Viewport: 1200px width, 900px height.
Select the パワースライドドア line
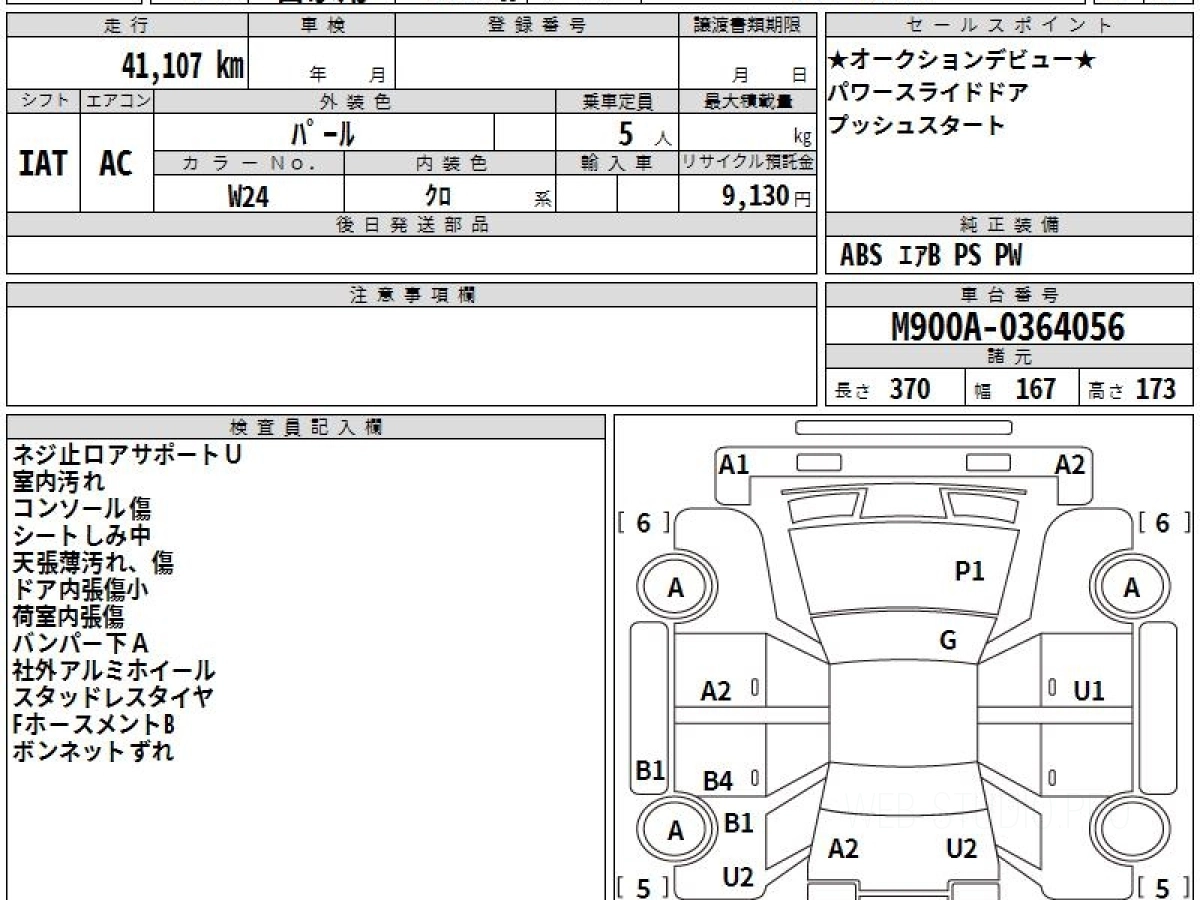928,93
